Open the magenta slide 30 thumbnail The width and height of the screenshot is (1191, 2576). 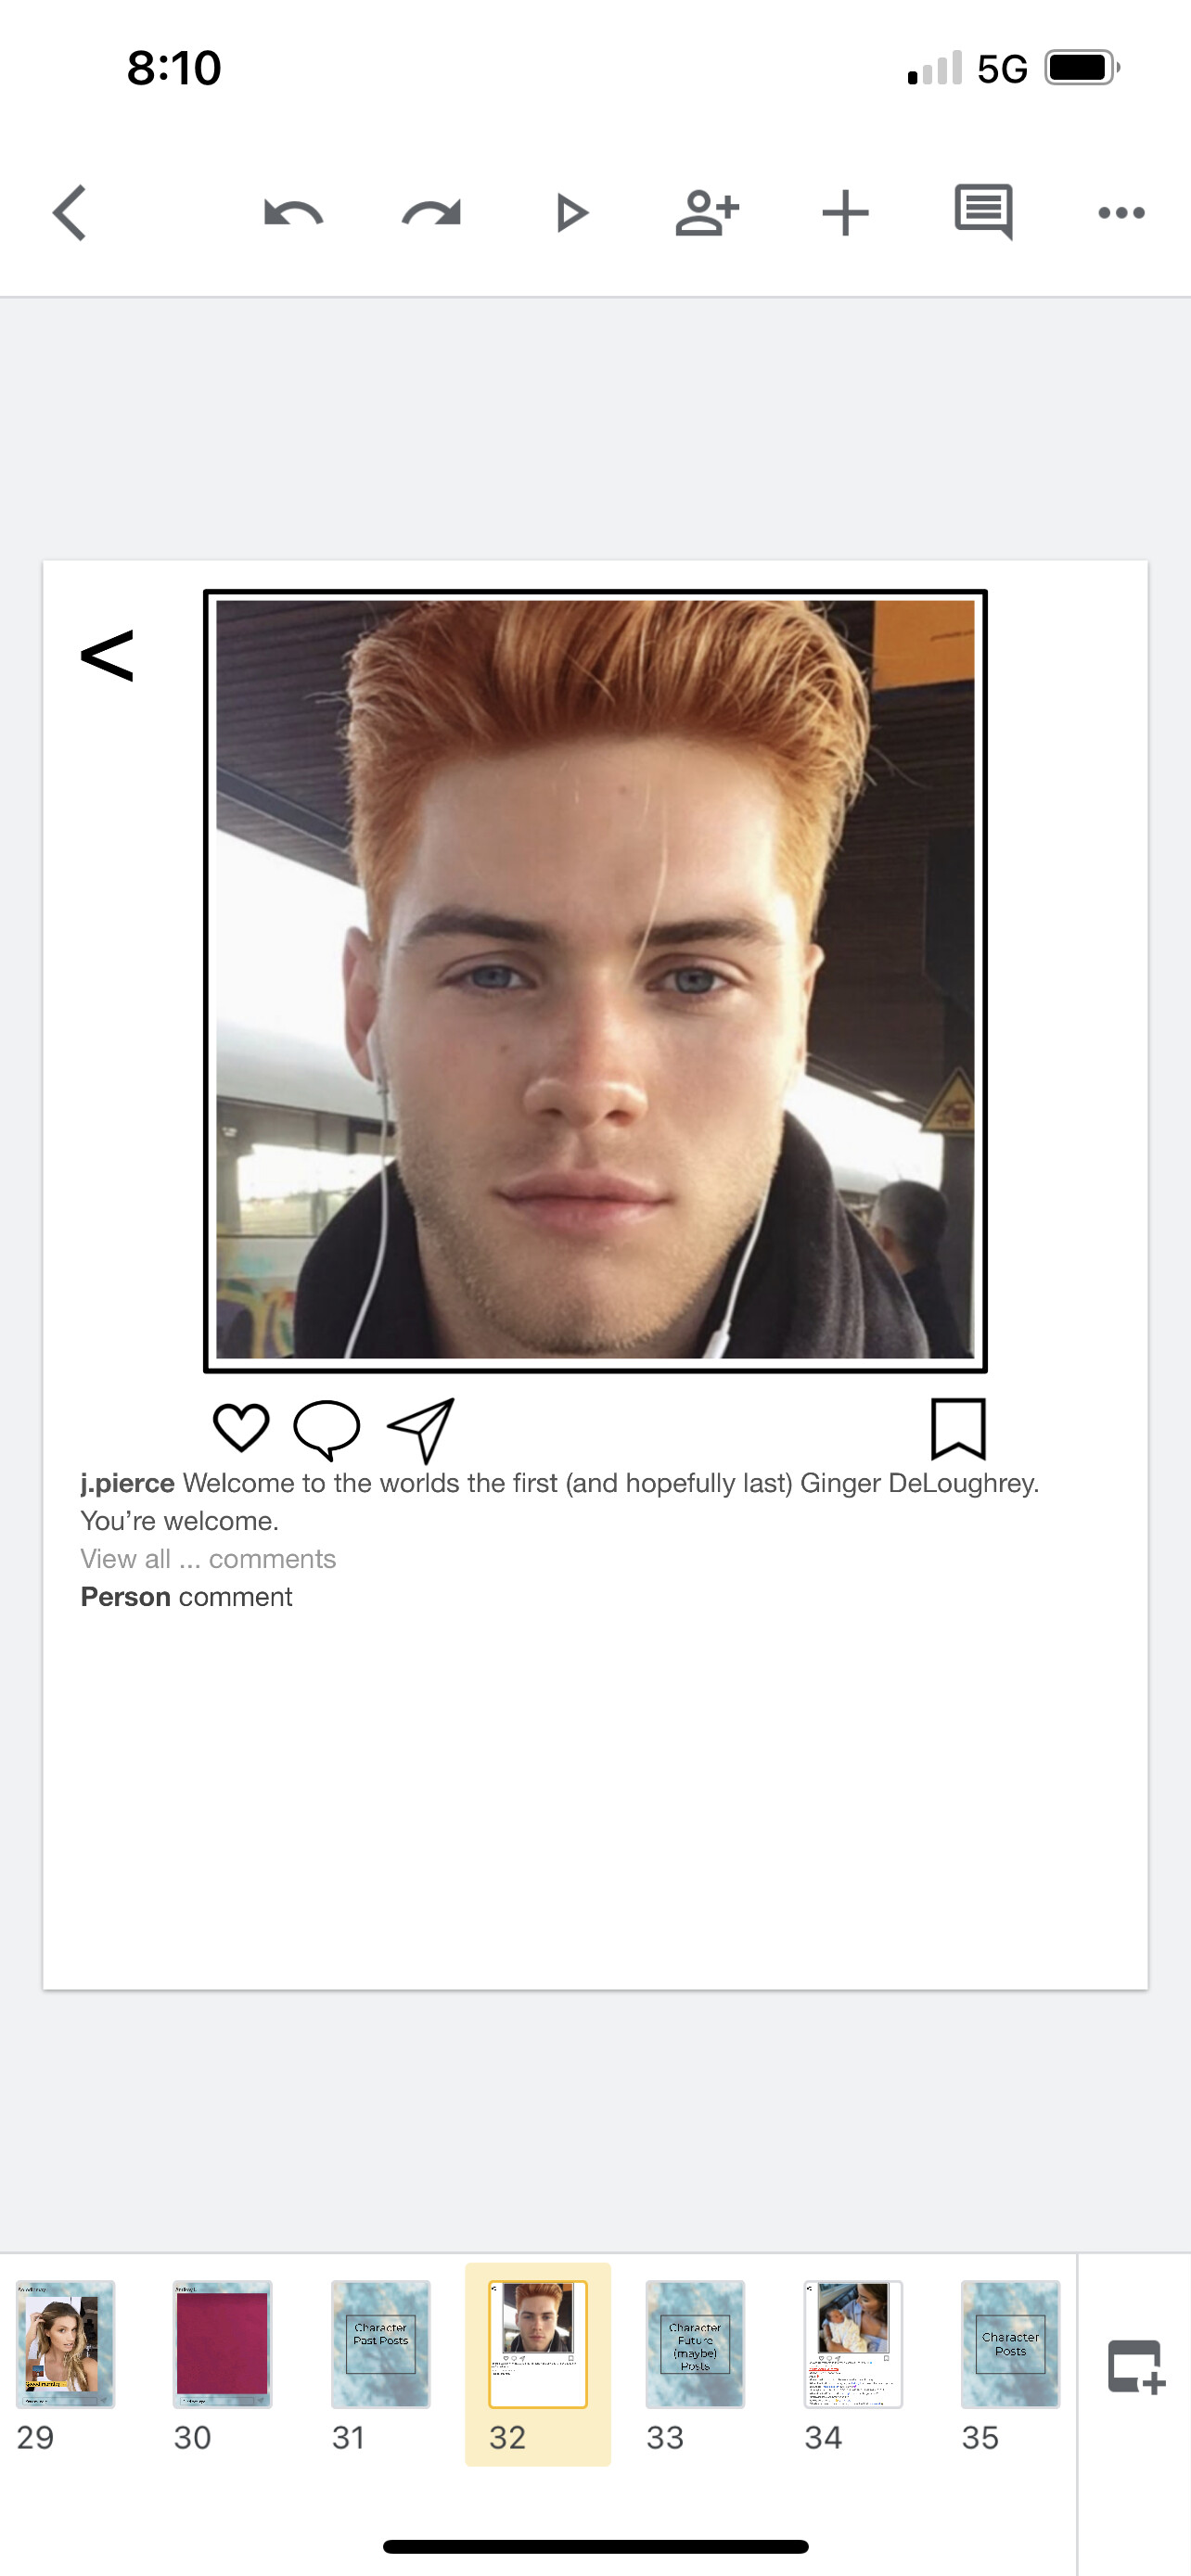pyautogui.click(x=222, y=2344)
